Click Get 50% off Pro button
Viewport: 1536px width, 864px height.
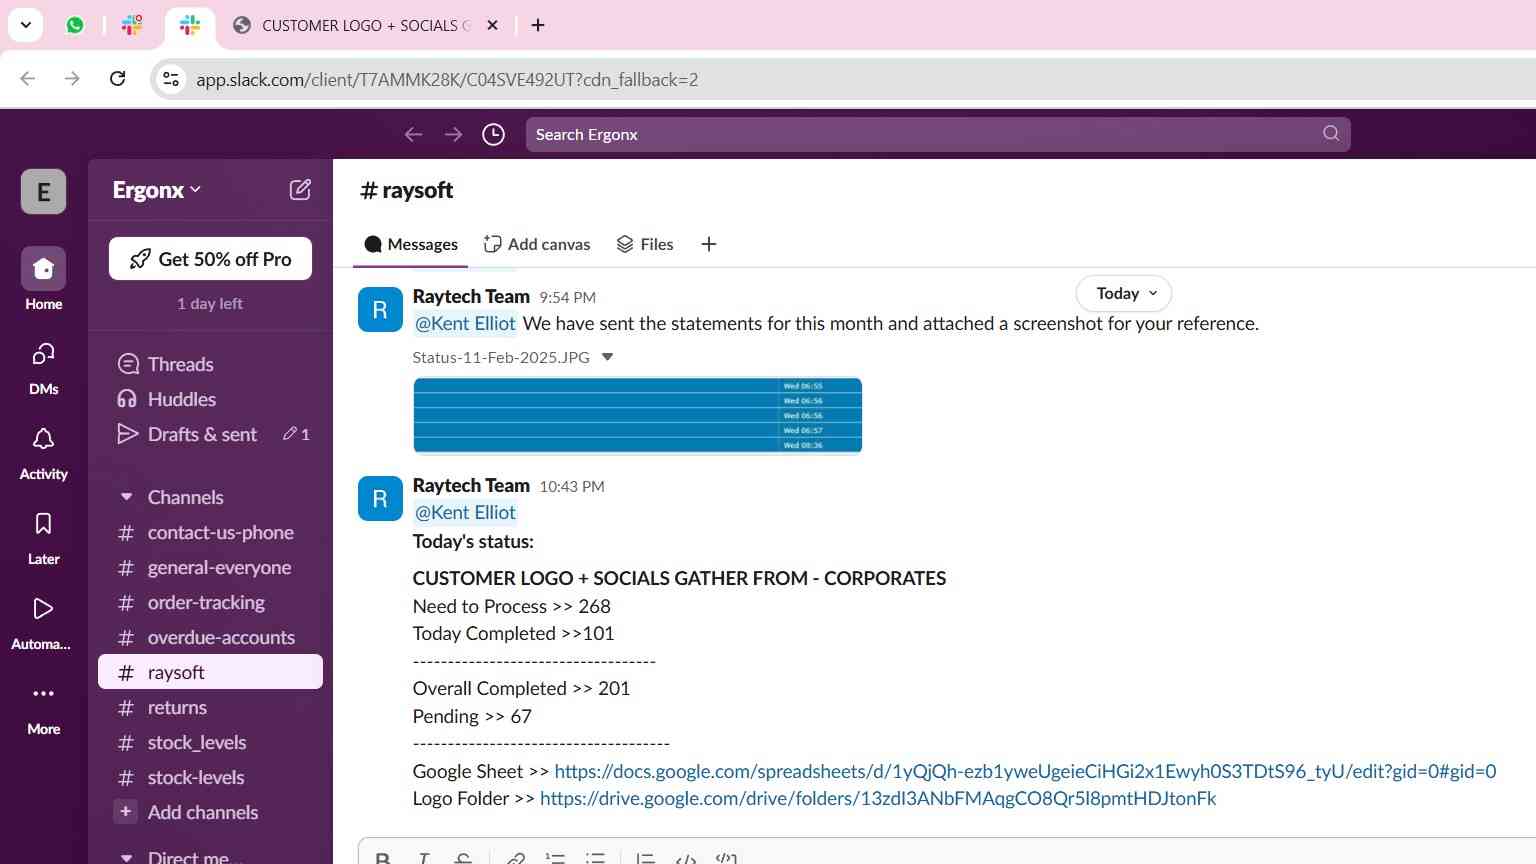(x=210, y=259)
